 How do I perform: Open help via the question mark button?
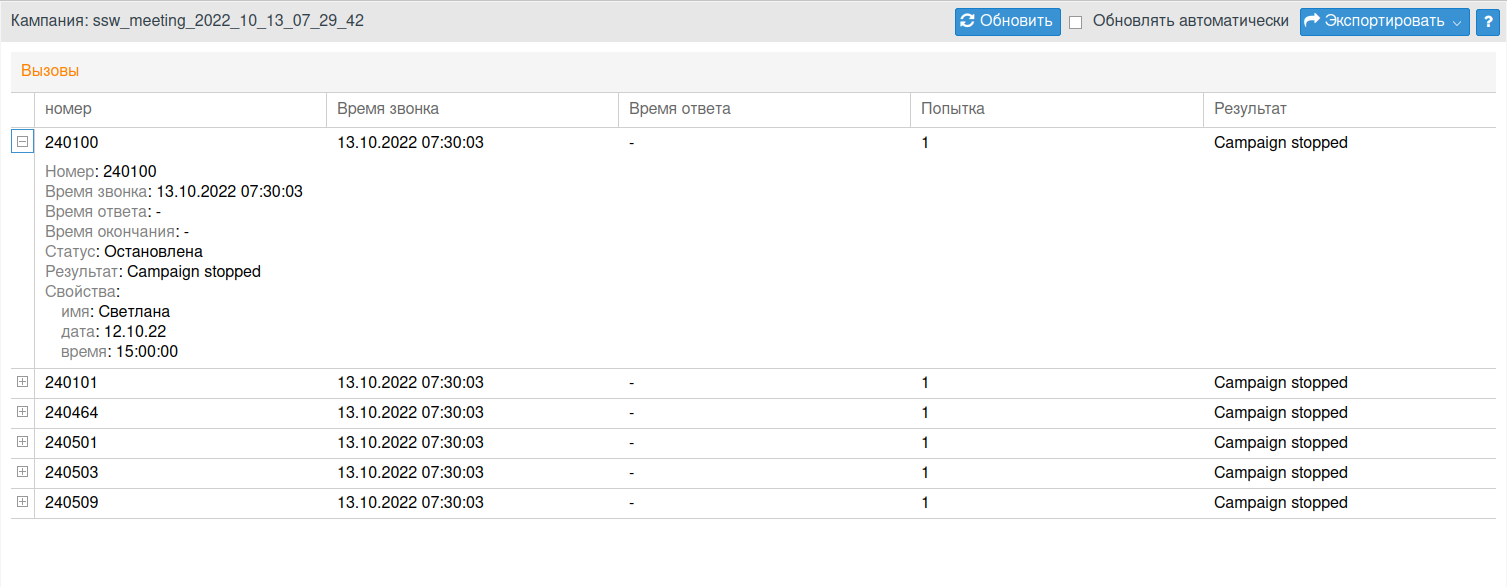pos(1486,21)
